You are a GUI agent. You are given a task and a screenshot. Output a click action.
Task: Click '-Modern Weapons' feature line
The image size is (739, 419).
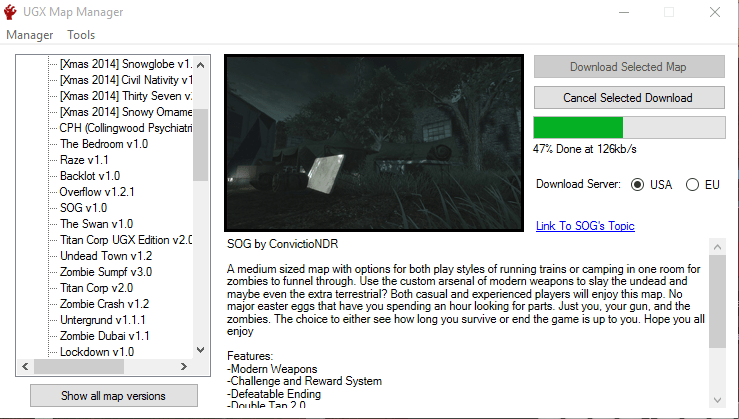pos(272,369)
